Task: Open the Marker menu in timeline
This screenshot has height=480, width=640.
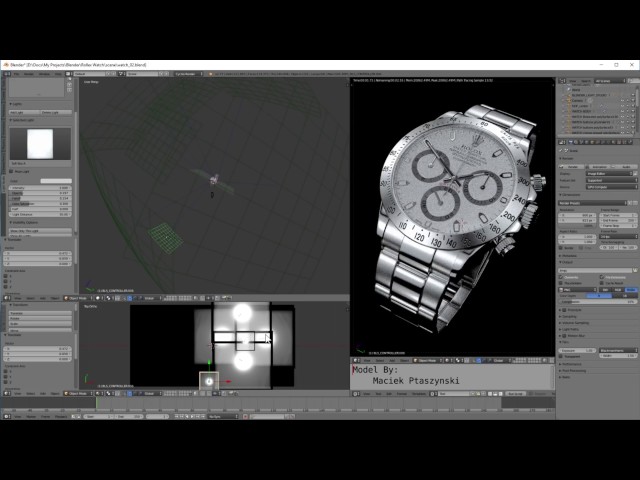Action: pos(31,417)
